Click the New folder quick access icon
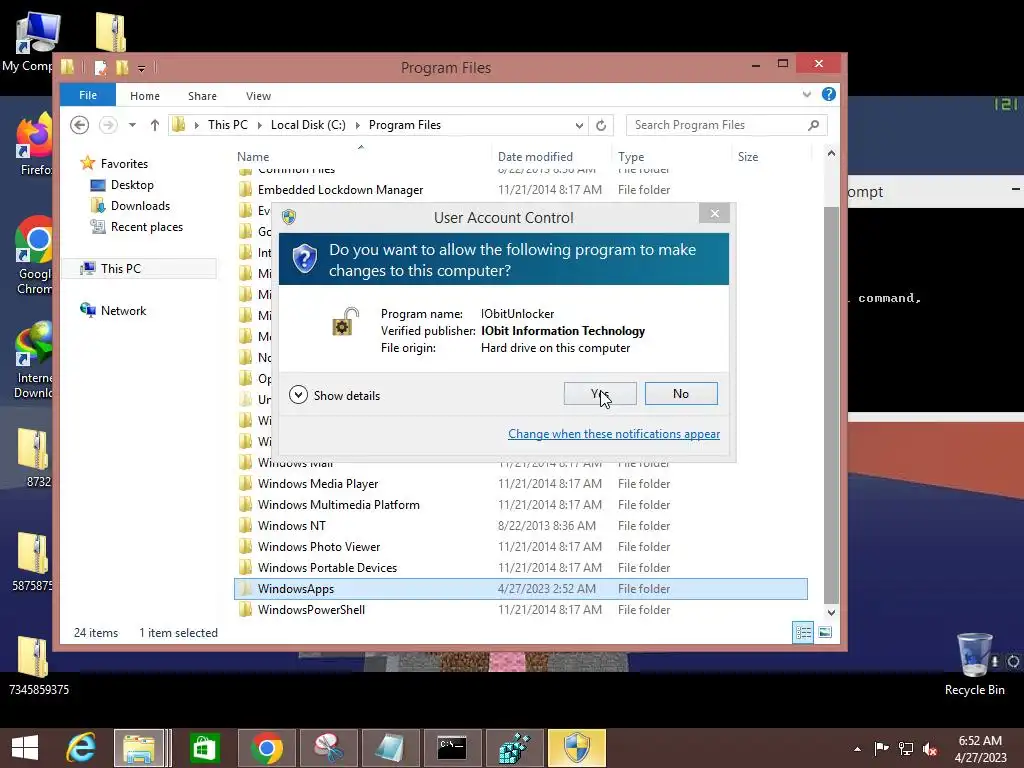Screen dimensions: 1024x768 coord(122,67)
